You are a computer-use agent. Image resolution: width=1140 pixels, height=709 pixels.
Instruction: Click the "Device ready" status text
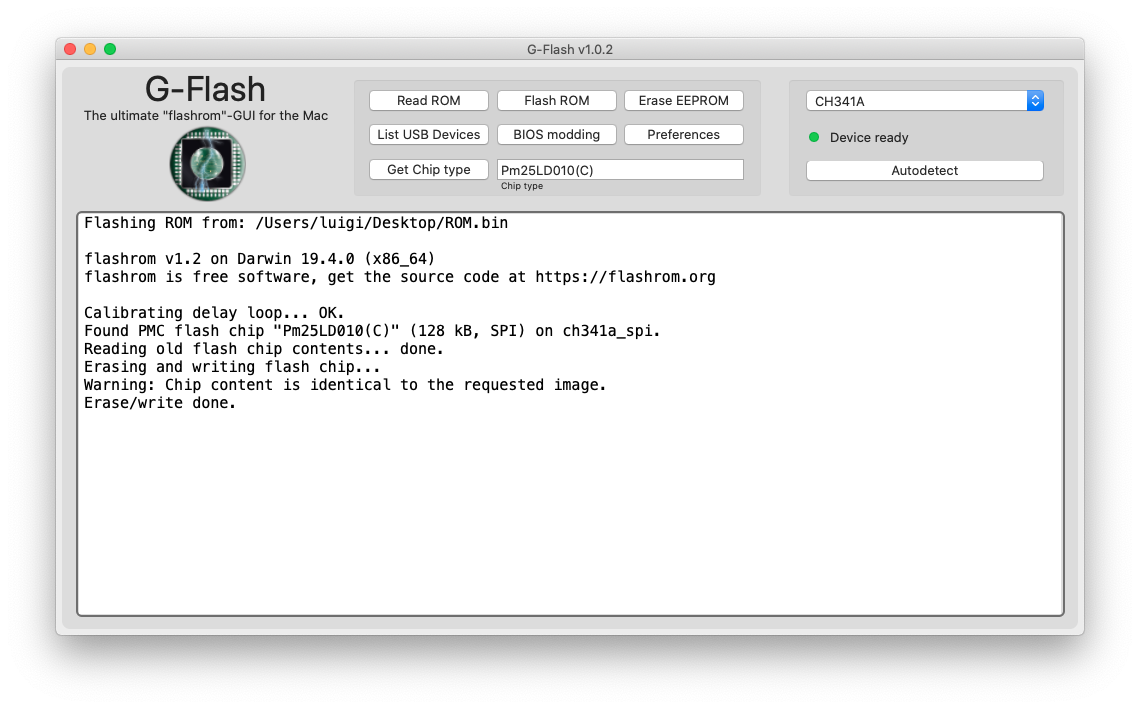tap(869, 137)
